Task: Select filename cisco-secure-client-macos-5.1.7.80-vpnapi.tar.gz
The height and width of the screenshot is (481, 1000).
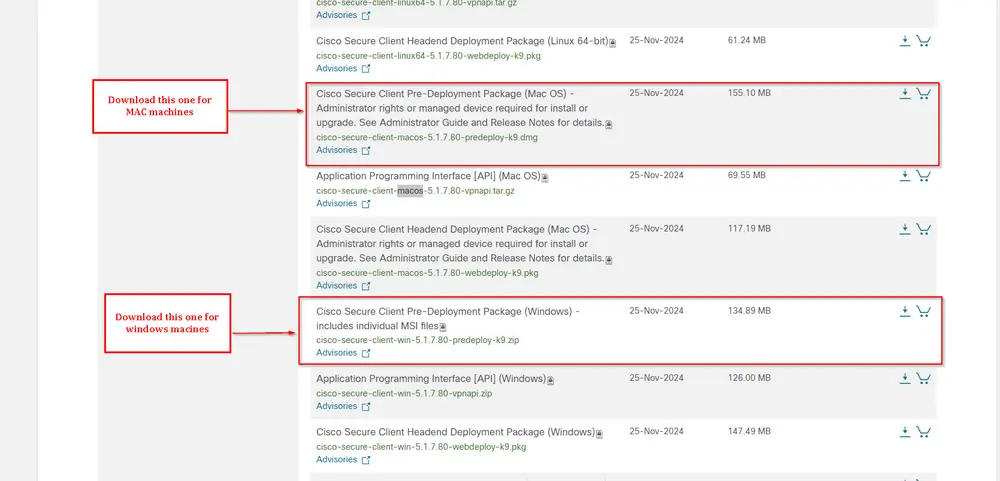Action: click(x=415, y=191)
